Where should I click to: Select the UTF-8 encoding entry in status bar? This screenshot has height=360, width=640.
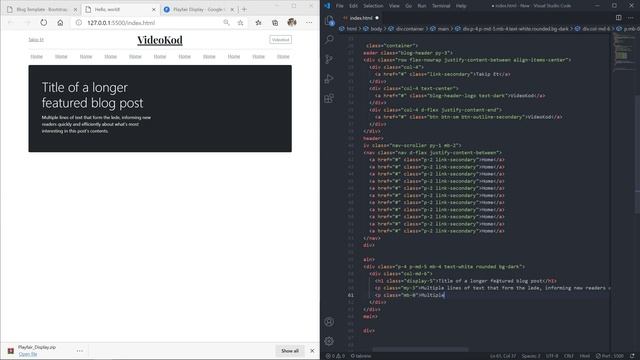click(x=552, y=356)
